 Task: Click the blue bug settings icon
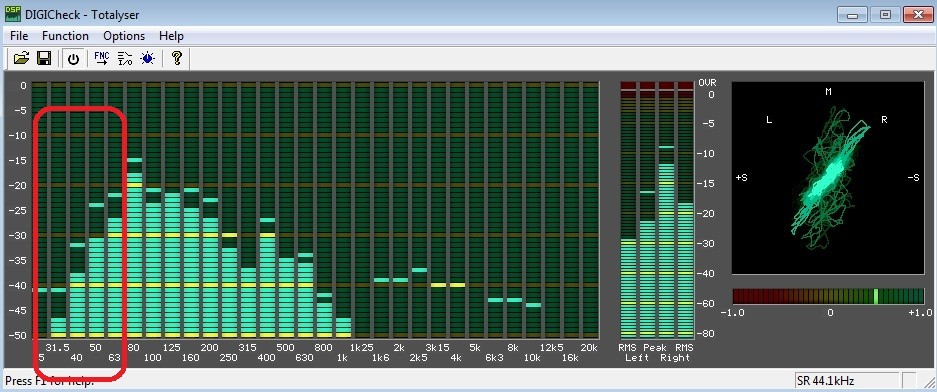click(x=148, y=58)
